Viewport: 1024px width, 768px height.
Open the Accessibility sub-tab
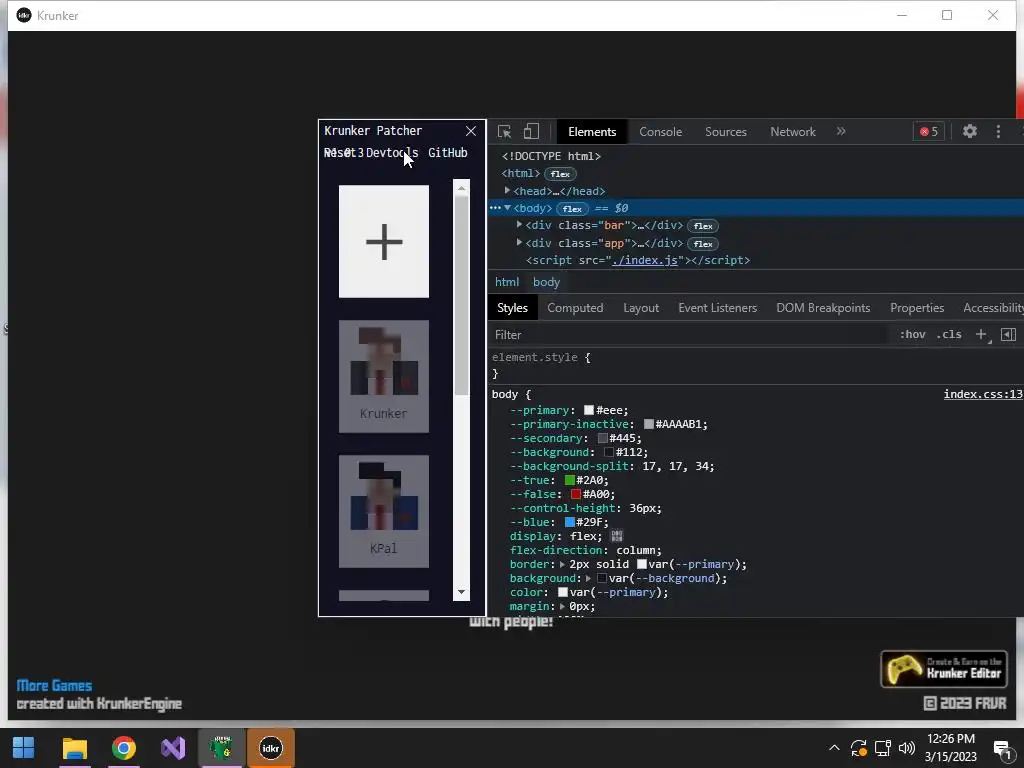[x=993, y=308]
